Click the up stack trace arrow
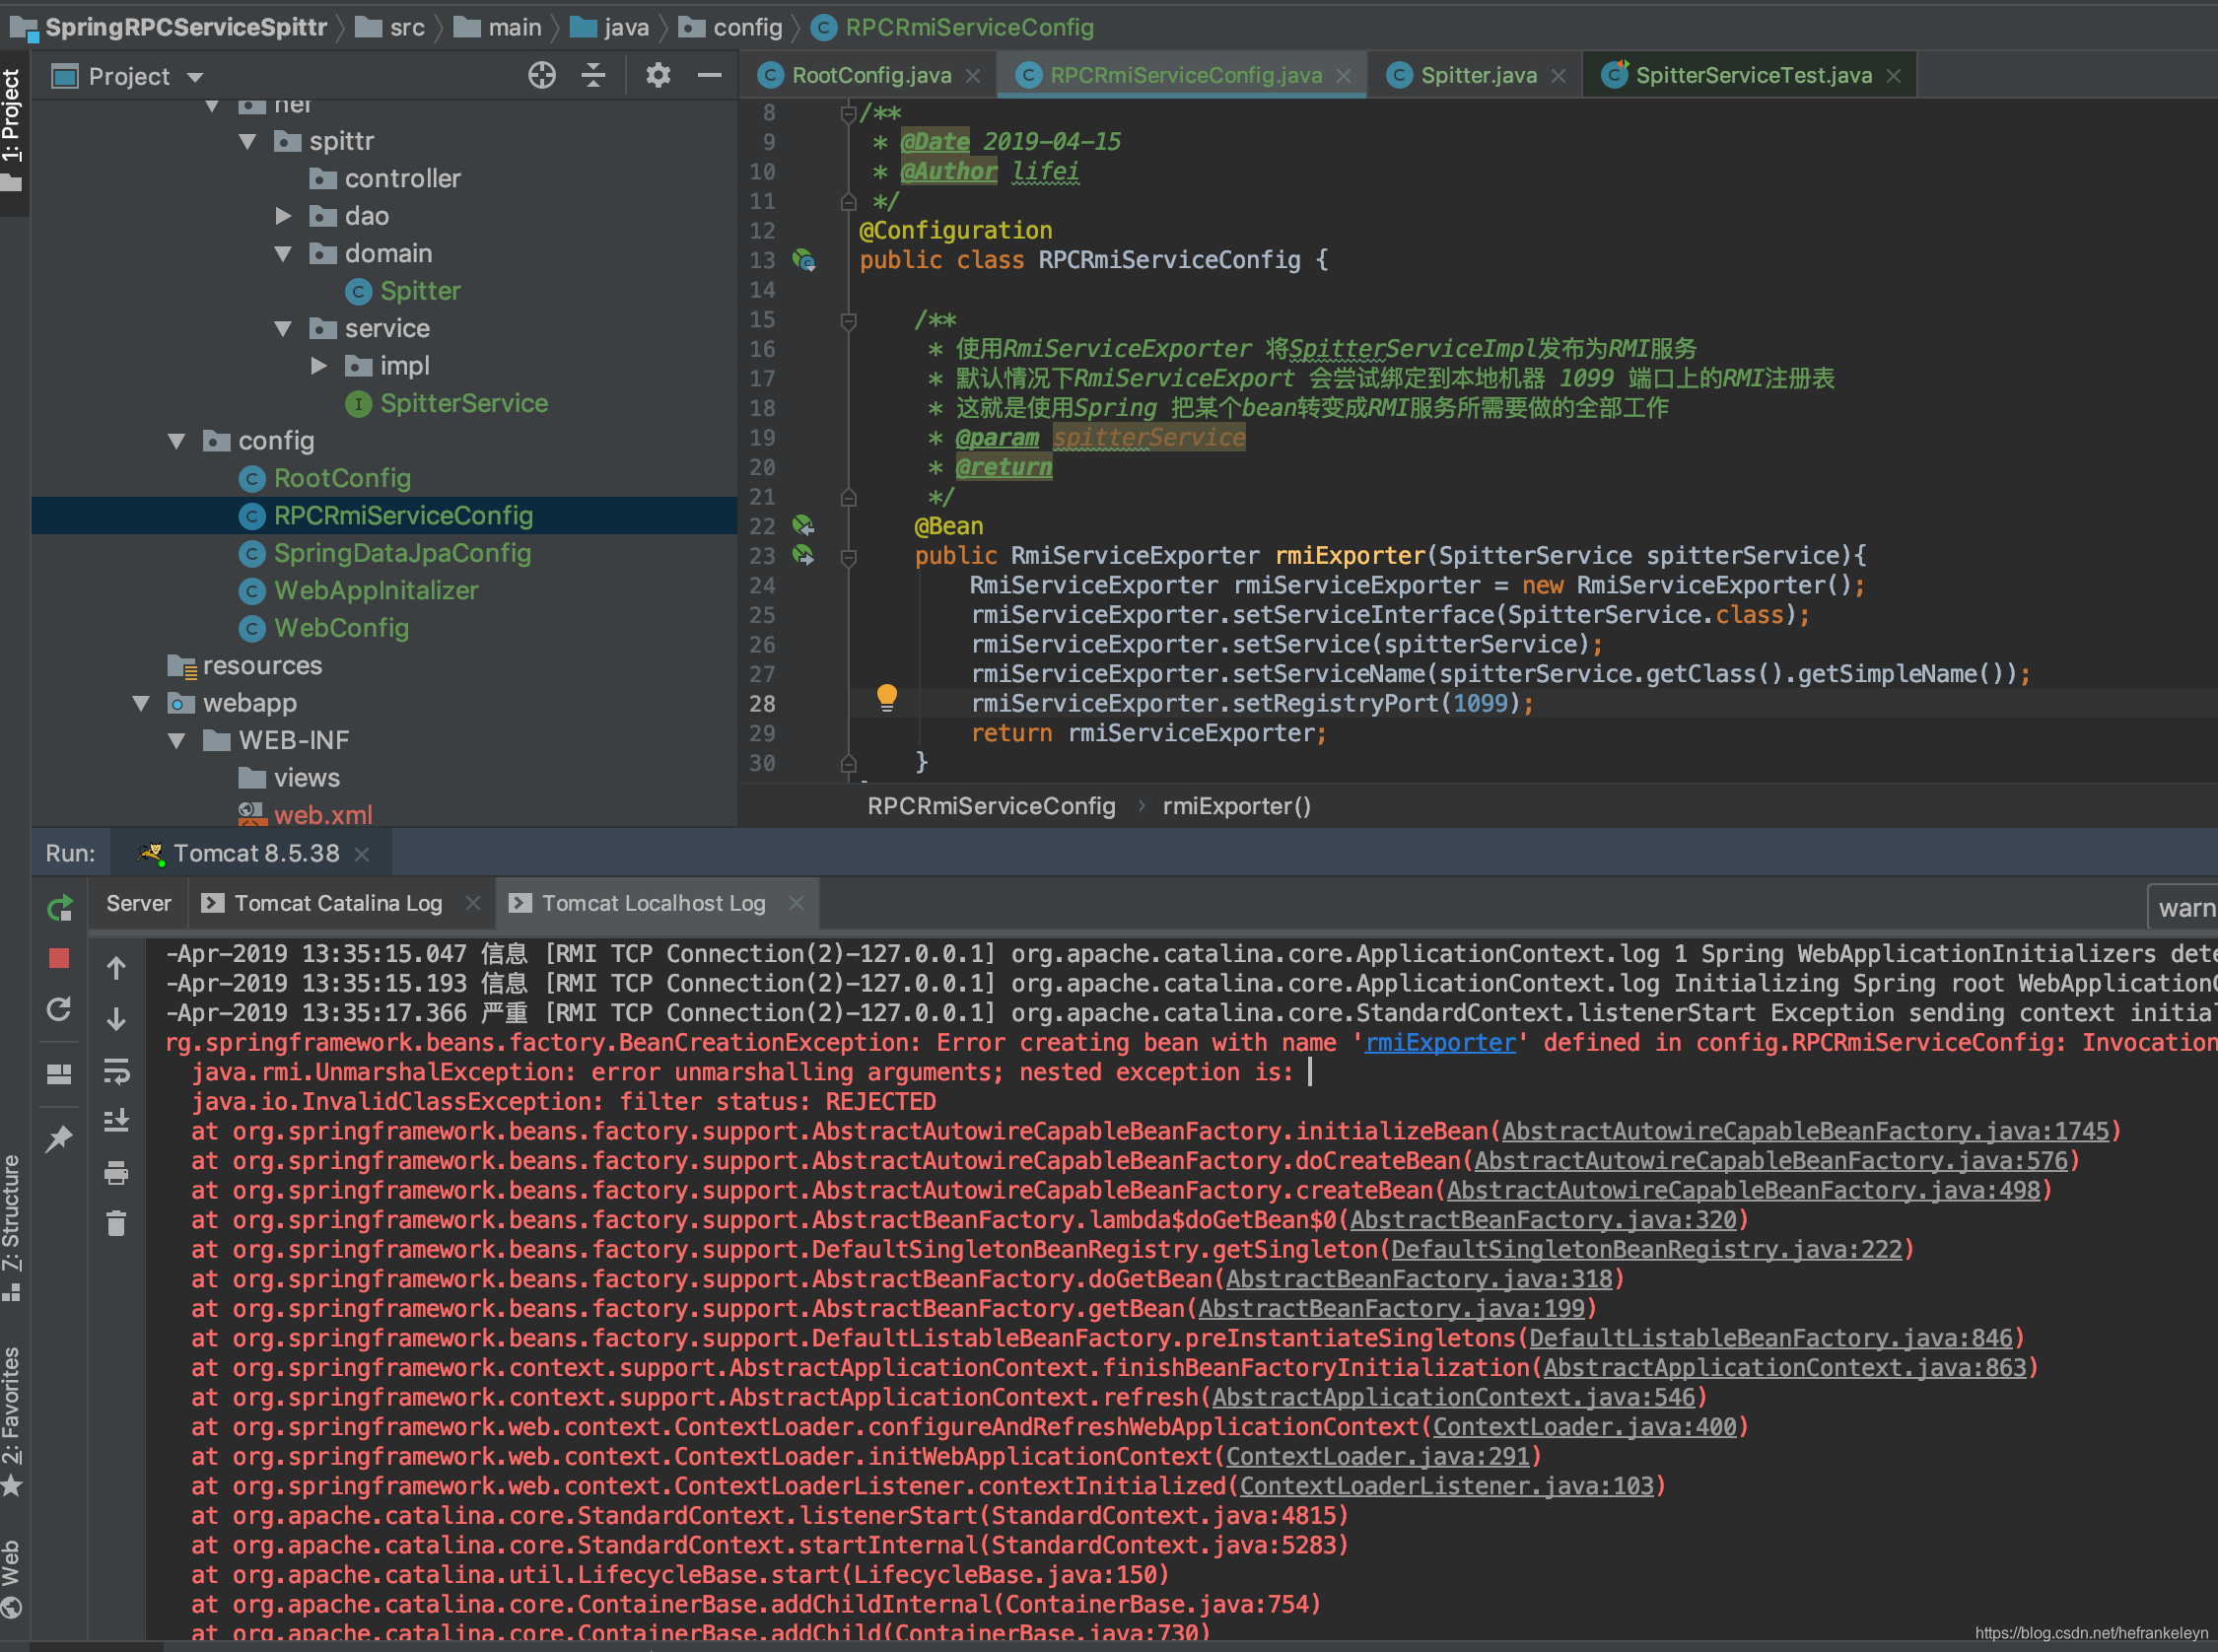 coord(116,968)
